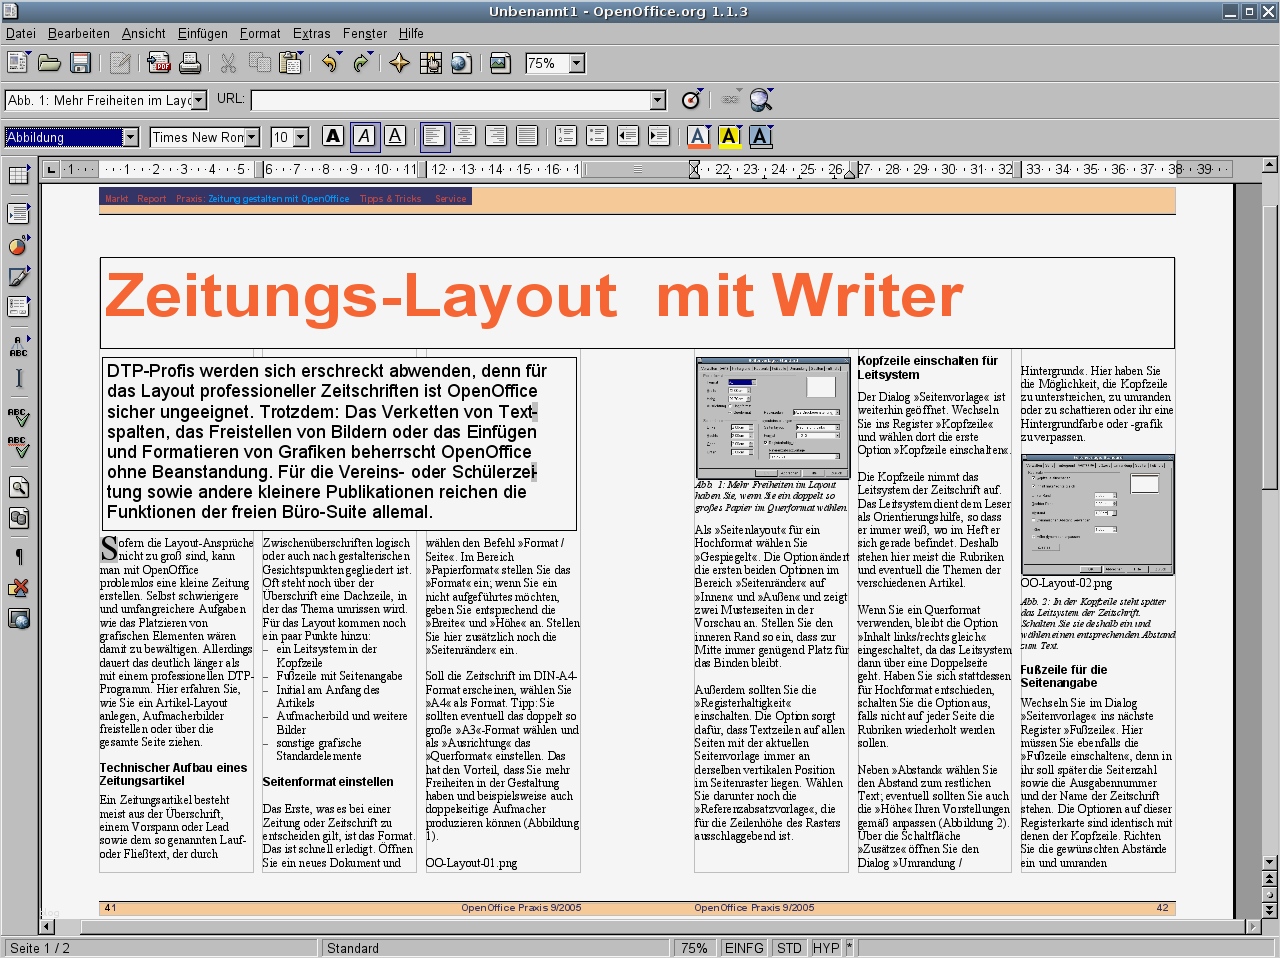This screenshot has width=1280, height=958.
Task: Toggle Bold formatting
Action: (334, 136)
